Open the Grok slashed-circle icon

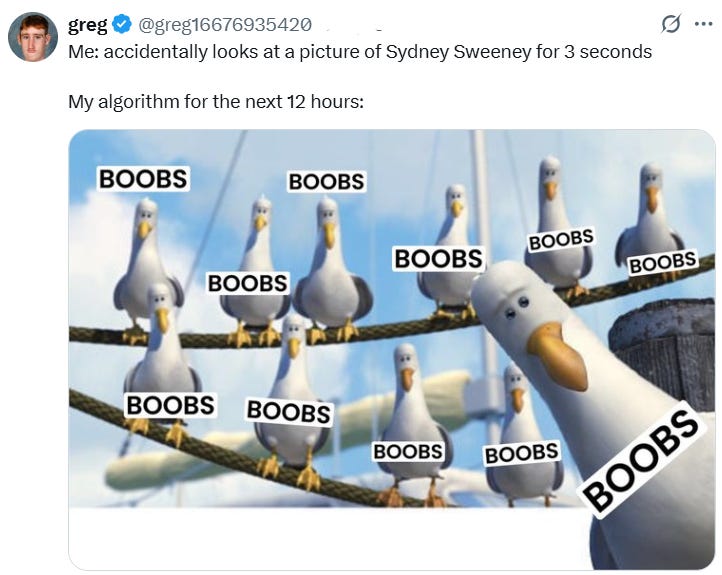(670, 24)
